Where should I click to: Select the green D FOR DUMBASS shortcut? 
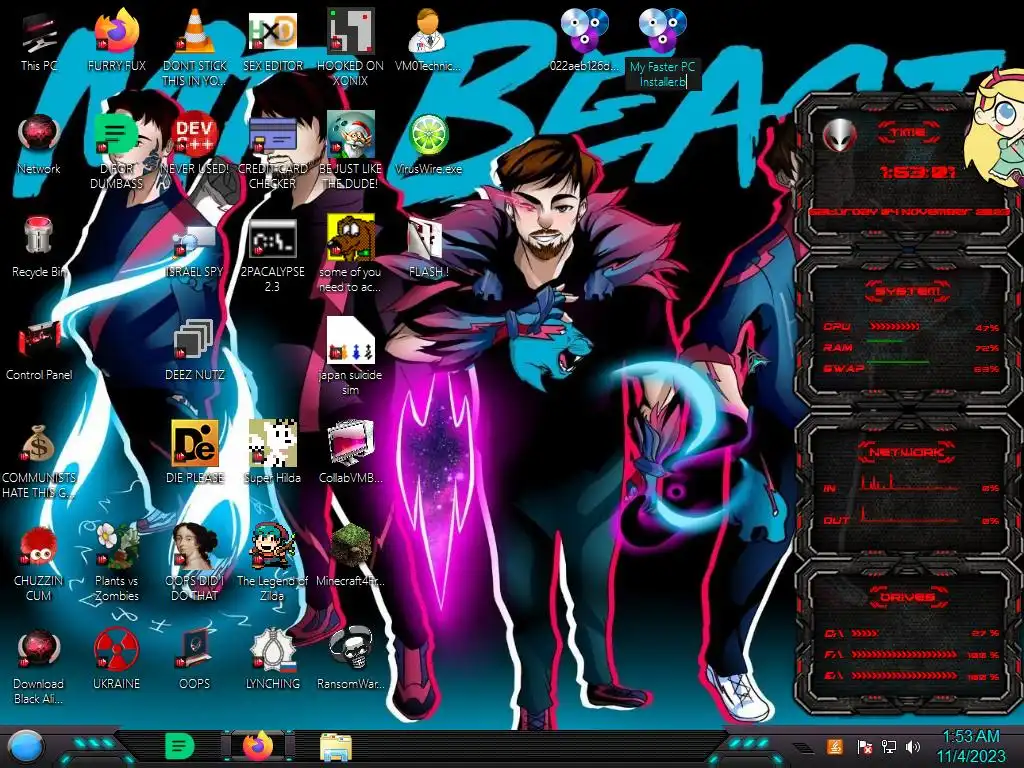[x=116, y=150]
